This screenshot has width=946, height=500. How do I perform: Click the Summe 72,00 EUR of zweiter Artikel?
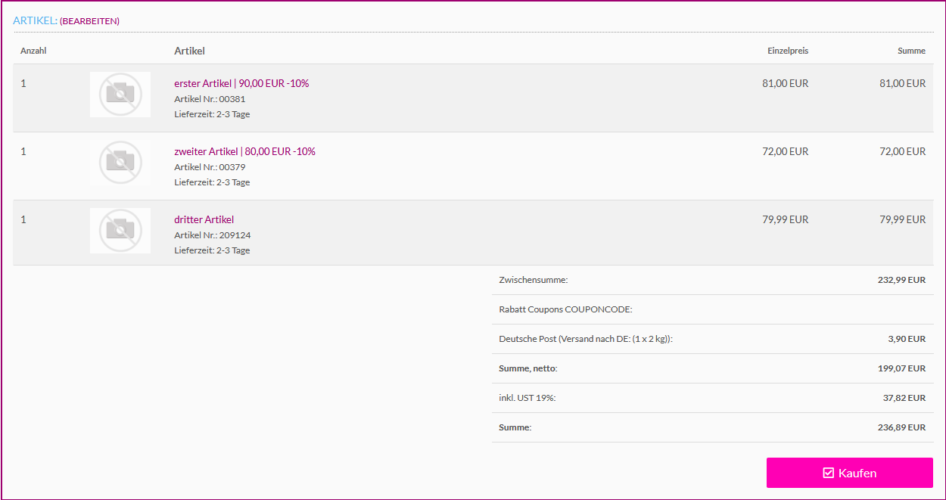[x=903, y=151]
